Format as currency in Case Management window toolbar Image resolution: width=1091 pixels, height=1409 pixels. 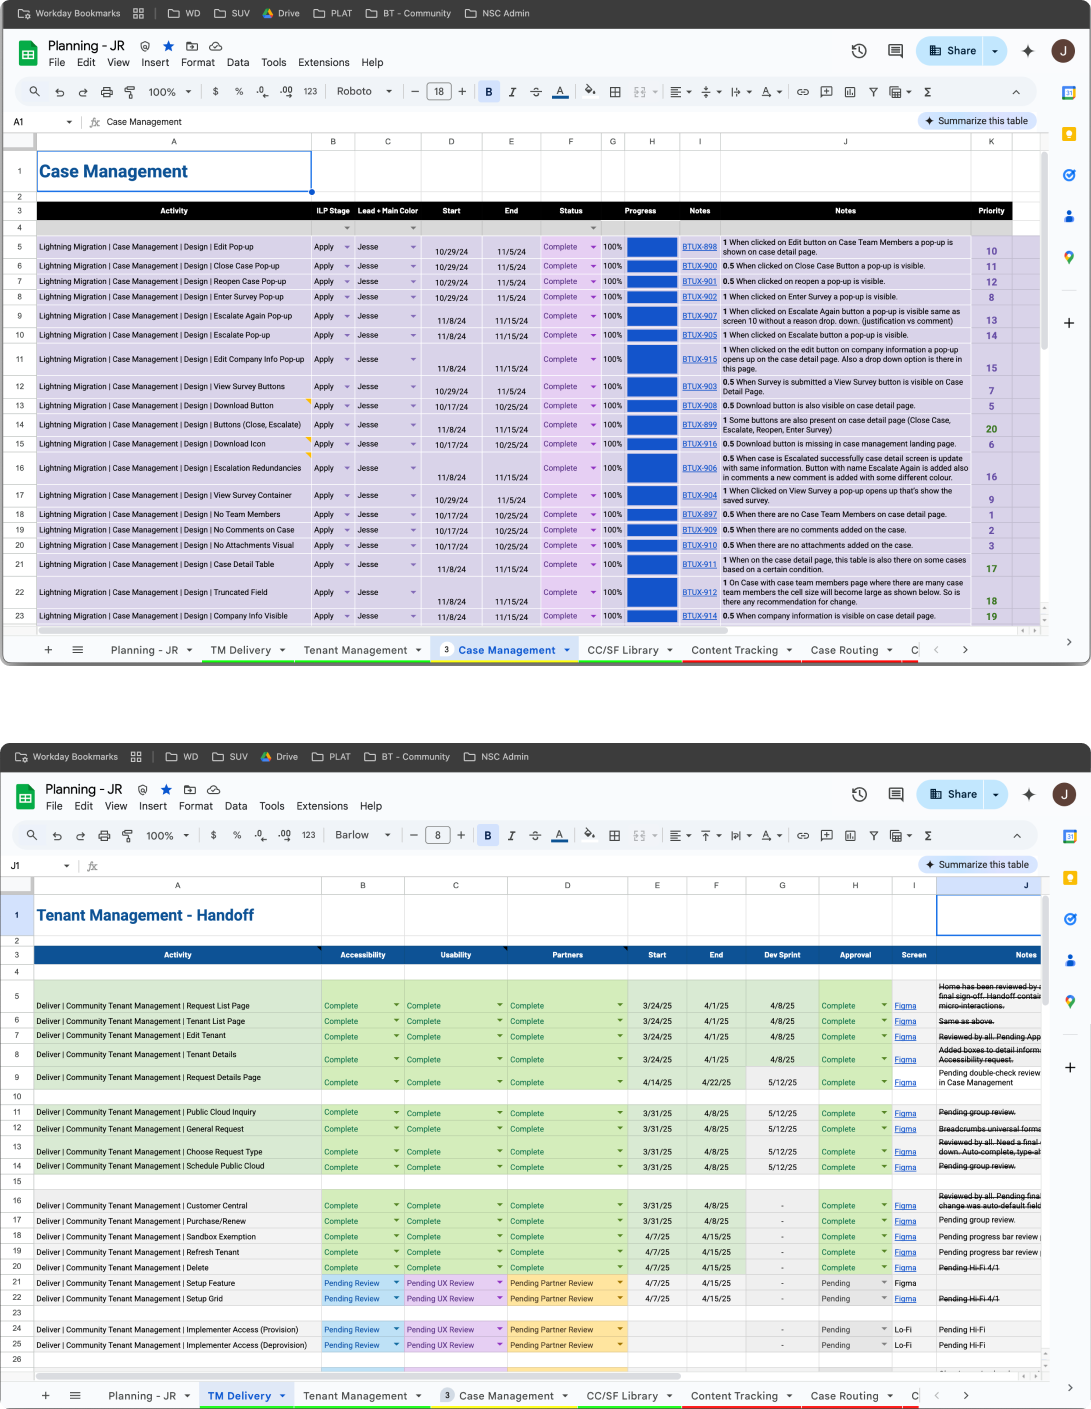(216, 91)
